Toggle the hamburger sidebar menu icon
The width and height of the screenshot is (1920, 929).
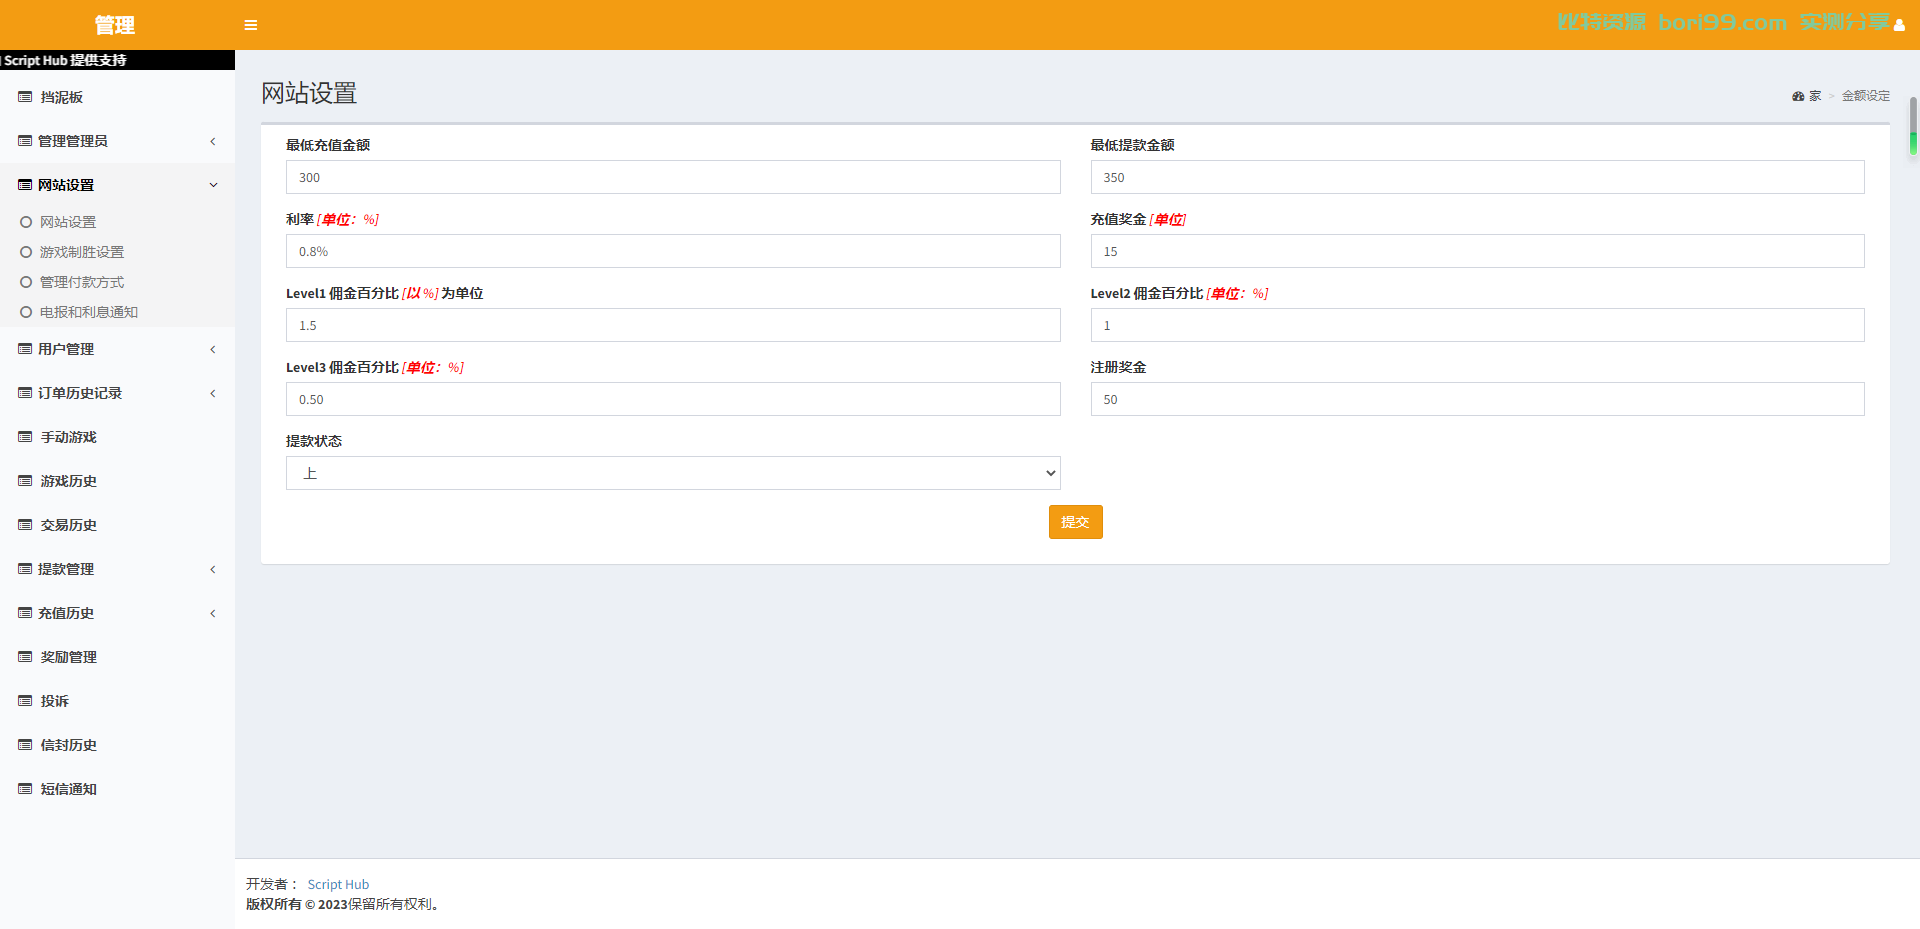[251, 25]
